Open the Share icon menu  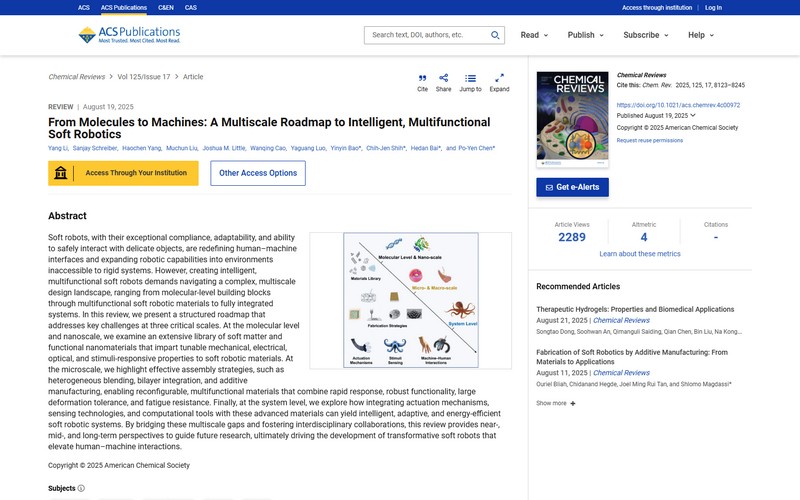[x=443, y=78]
